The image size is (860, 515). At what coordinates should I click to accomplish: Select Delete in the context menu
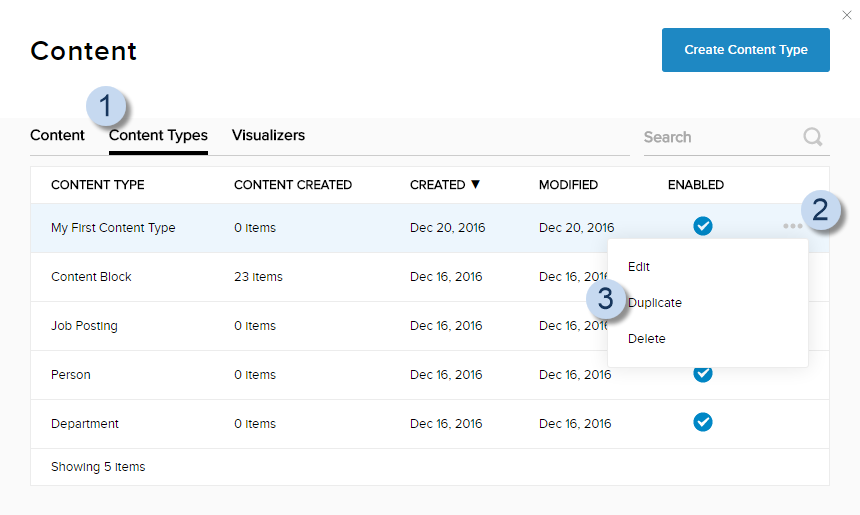(647, 339)
